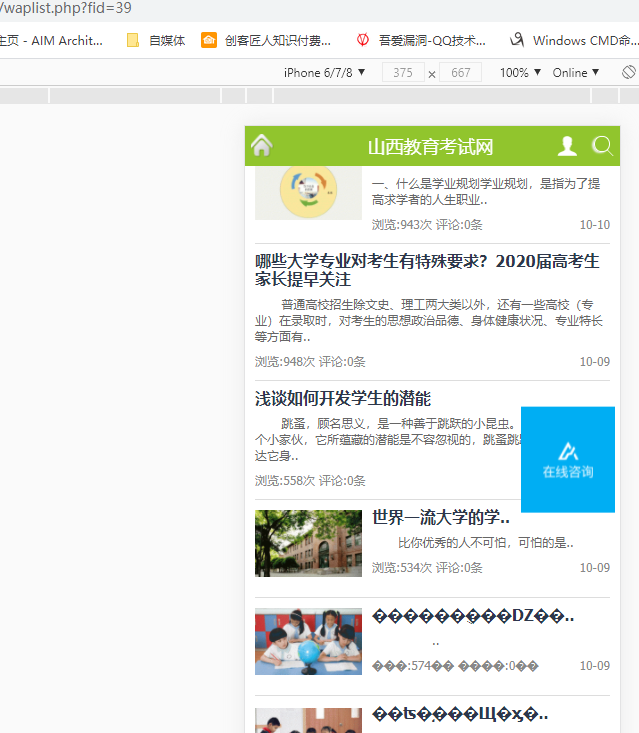Screen dimensions: 639x733
Task: Click the search magnifier icon
Action: tap(602, 146)
